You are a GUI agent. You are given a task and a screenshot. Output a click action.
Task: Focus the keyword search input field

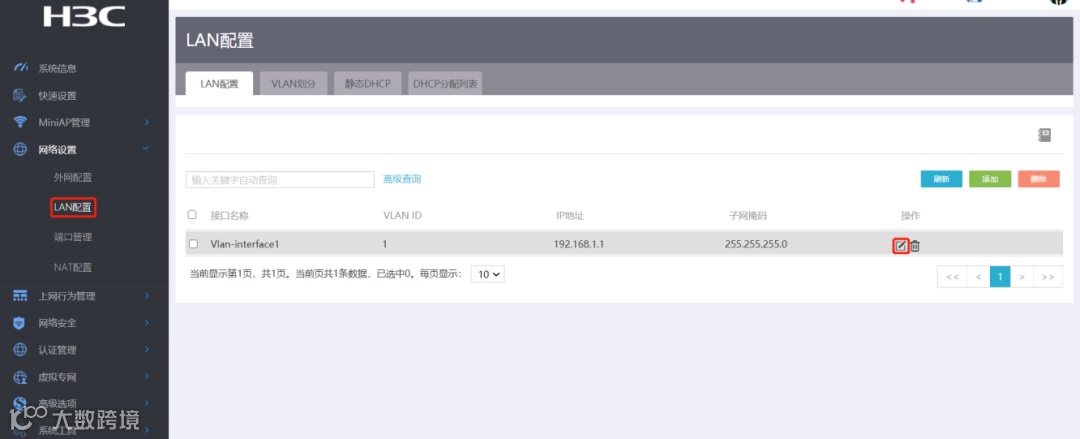[280, 179]
